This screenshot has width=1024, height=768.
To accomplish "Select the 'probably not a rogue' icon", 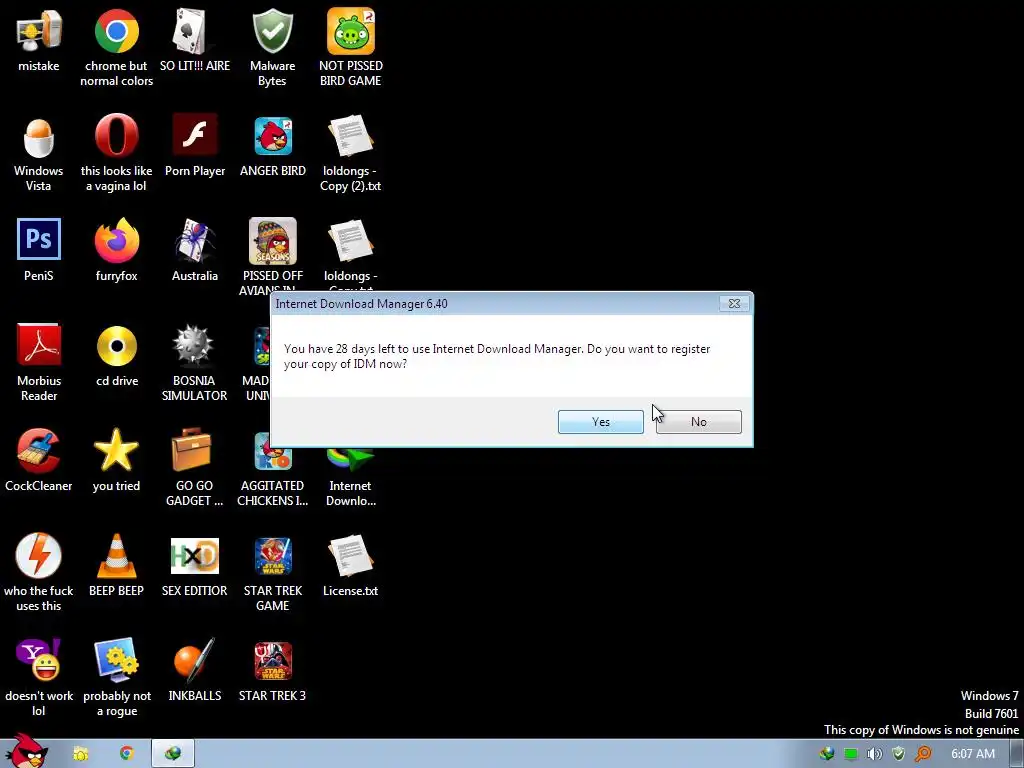I will click(x=117, y=677).
